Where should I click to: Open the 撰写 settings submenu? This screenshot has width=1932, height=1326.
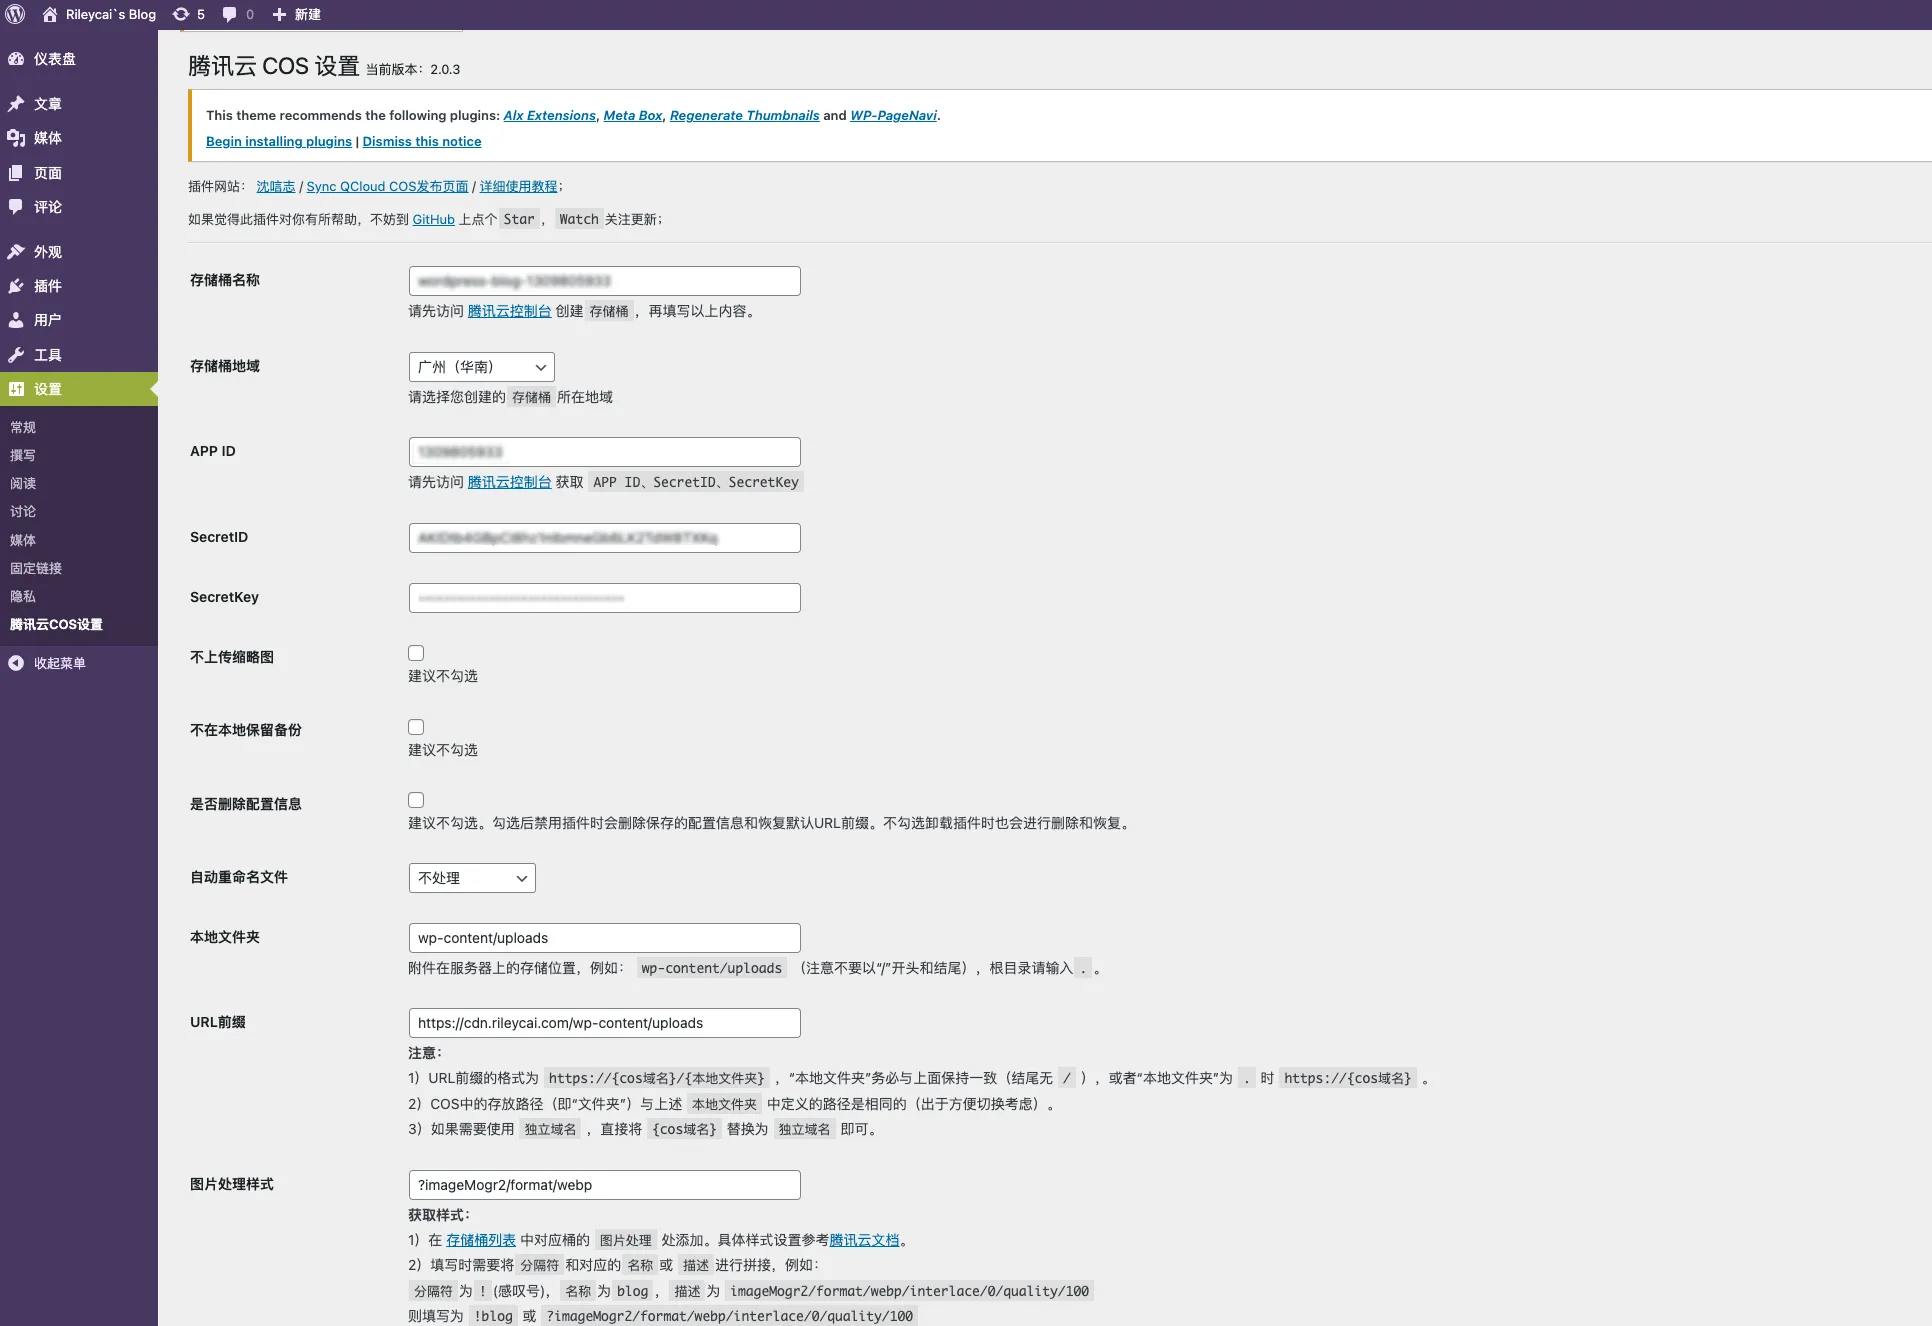tap(23, 455)
